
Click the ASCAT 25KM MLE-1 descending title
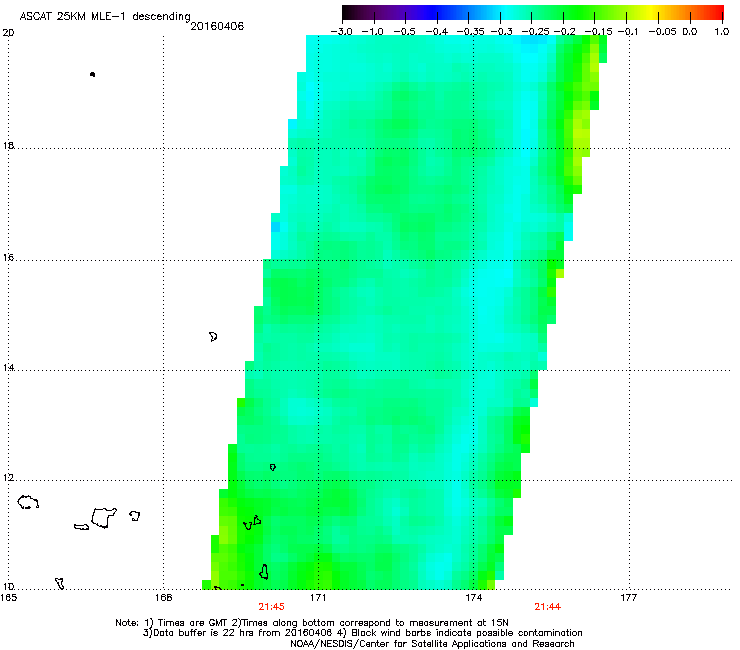click(x=105, y=16)
